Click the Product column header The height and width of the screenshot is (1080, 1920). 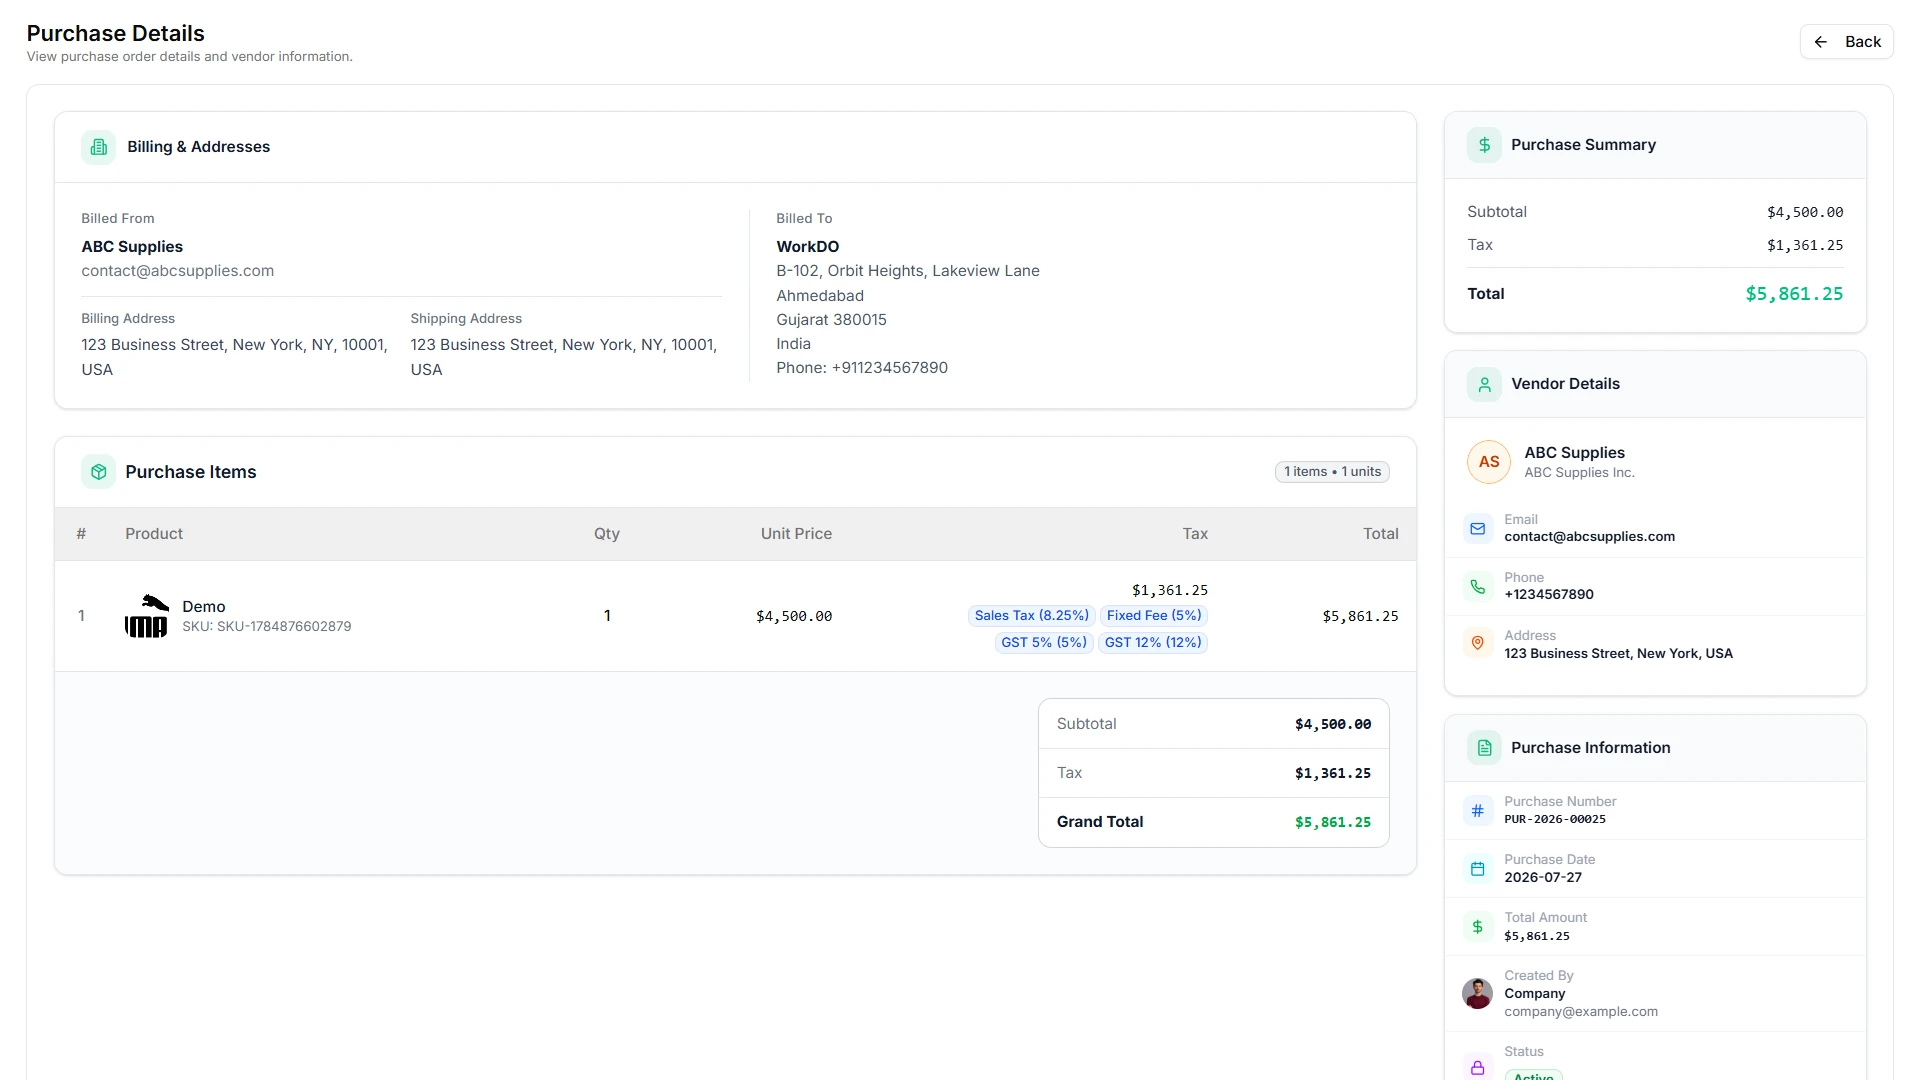tap(154, 534)
